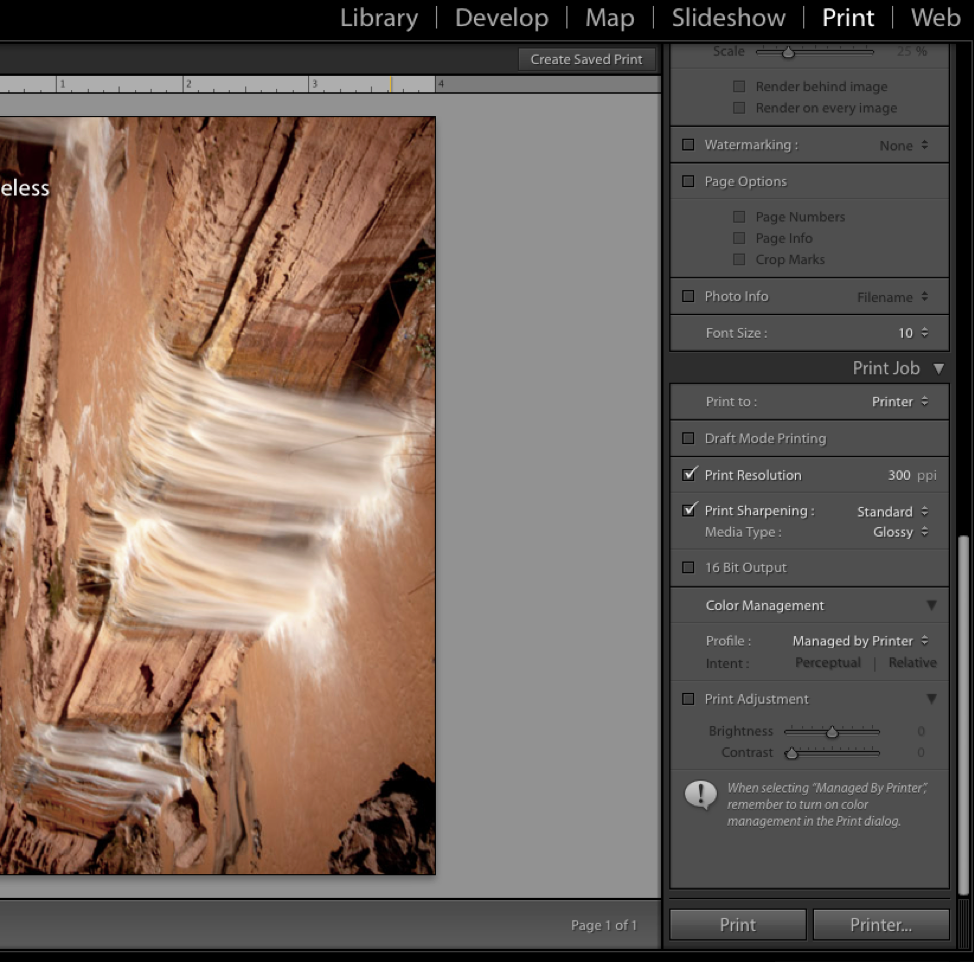974x962 pixels.
Task: Select the Perceptual rendering intent
Action: coord(828,662)
